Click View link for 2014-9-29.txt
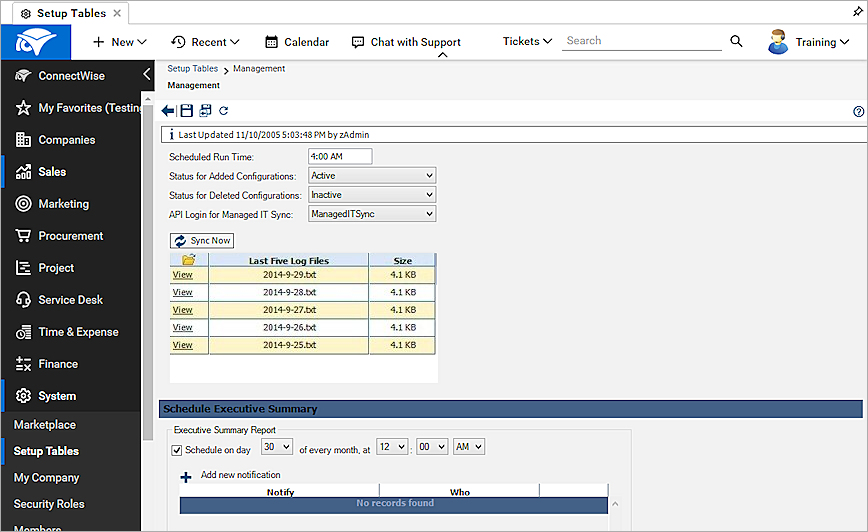Screen dimensions: 868x532 tap(182, 275)
